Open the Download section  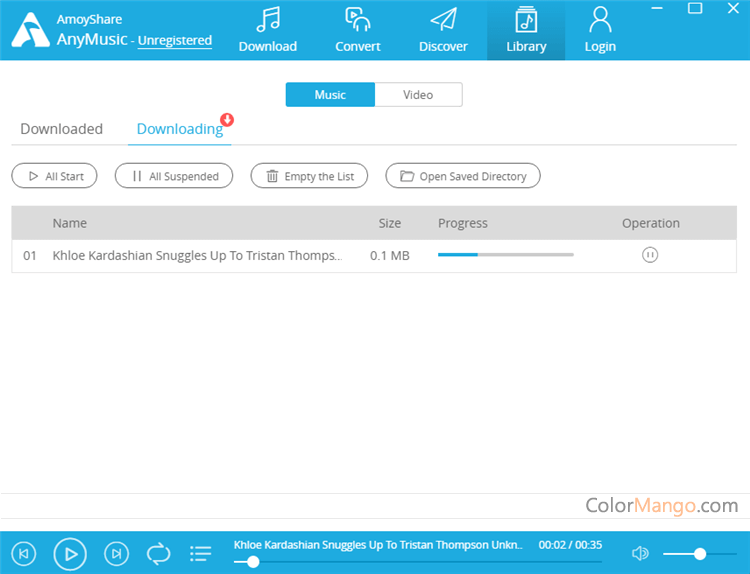(267, 30)
